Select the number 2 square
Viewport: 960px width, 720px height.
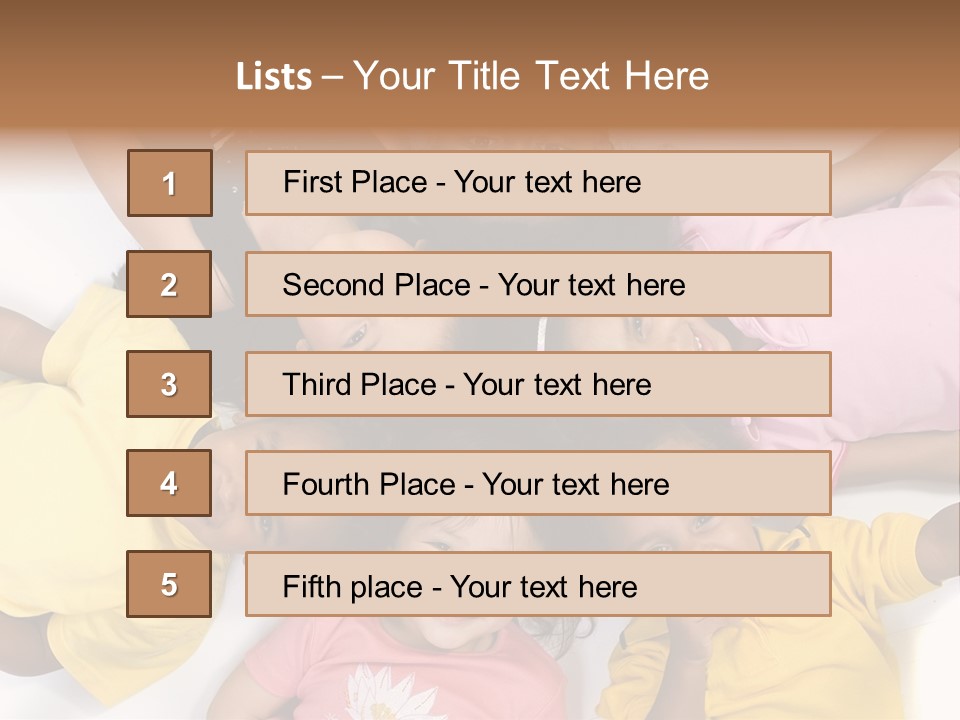[x=169, y=284]
